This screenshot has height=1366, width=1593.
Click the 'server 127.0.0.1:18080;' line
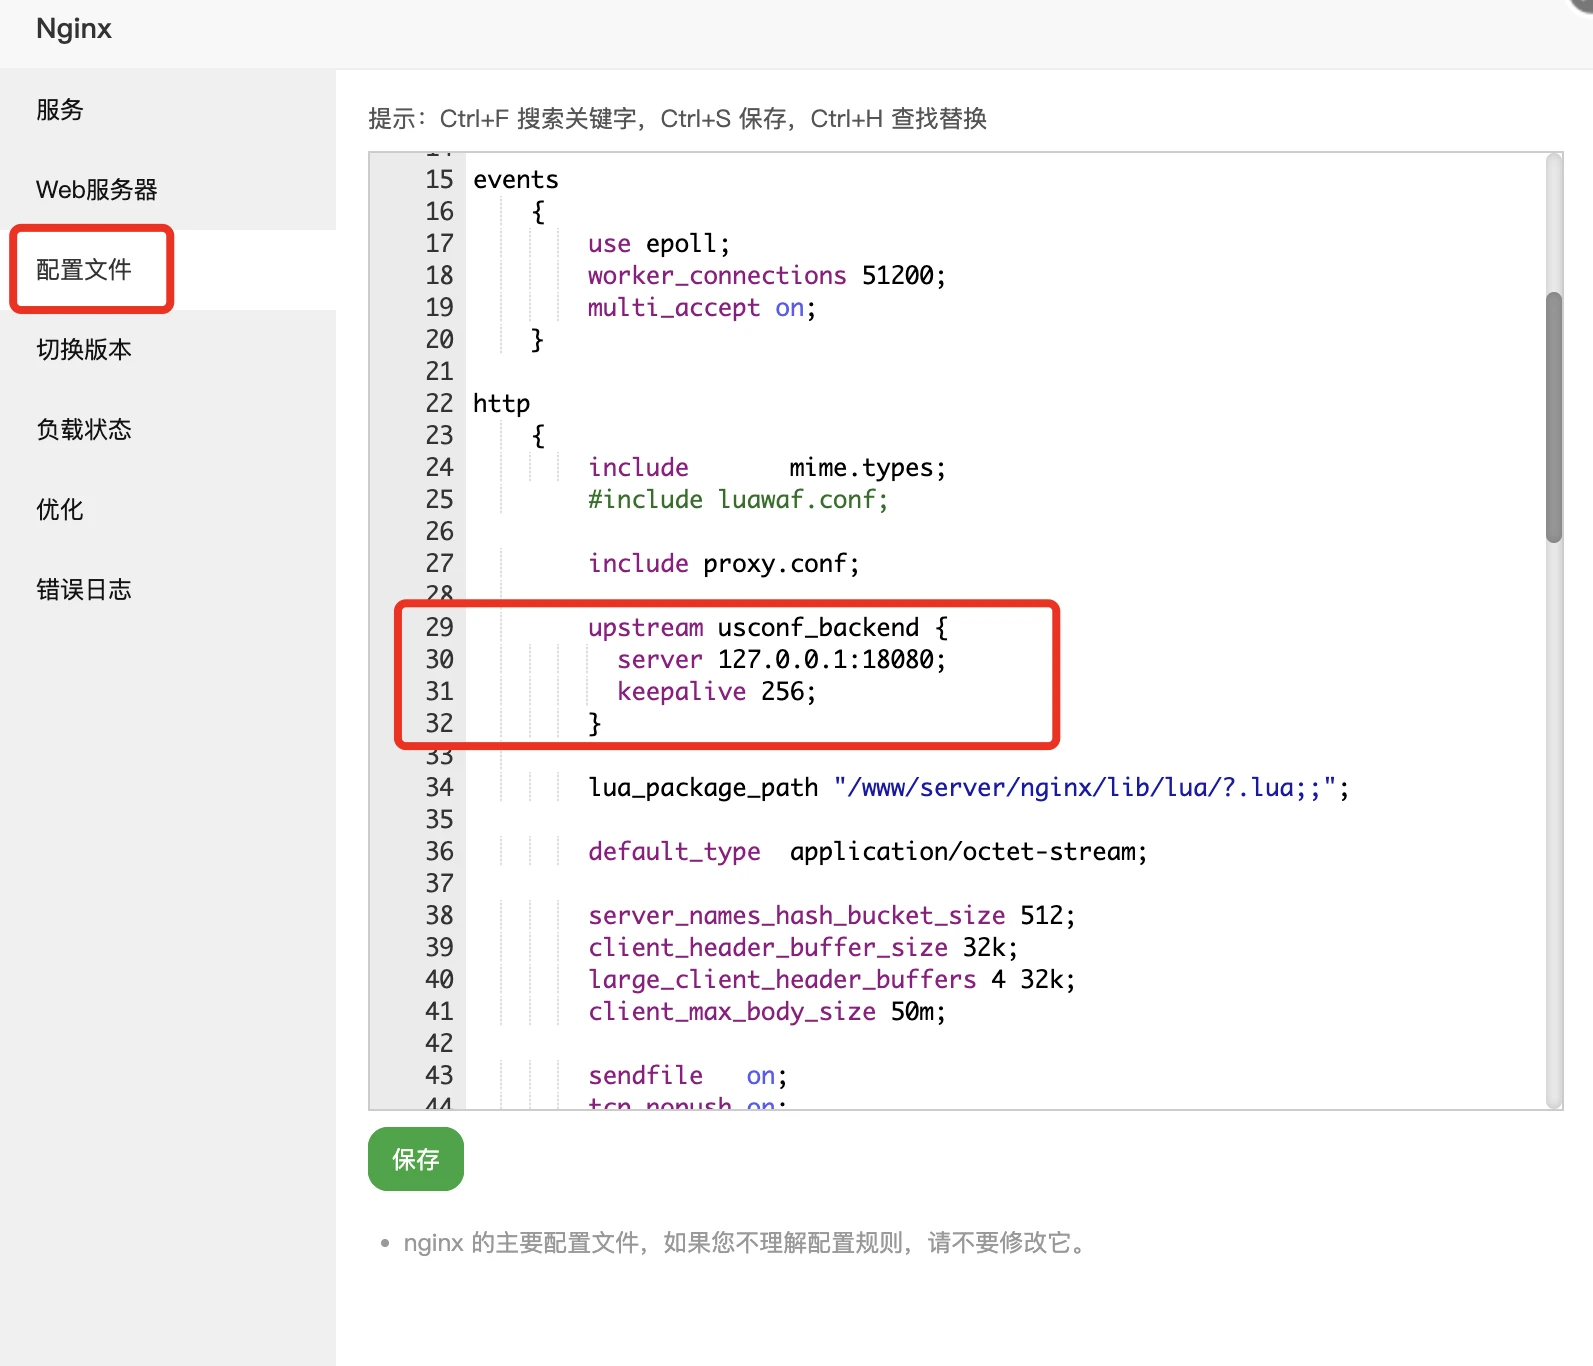coord(782,660)
